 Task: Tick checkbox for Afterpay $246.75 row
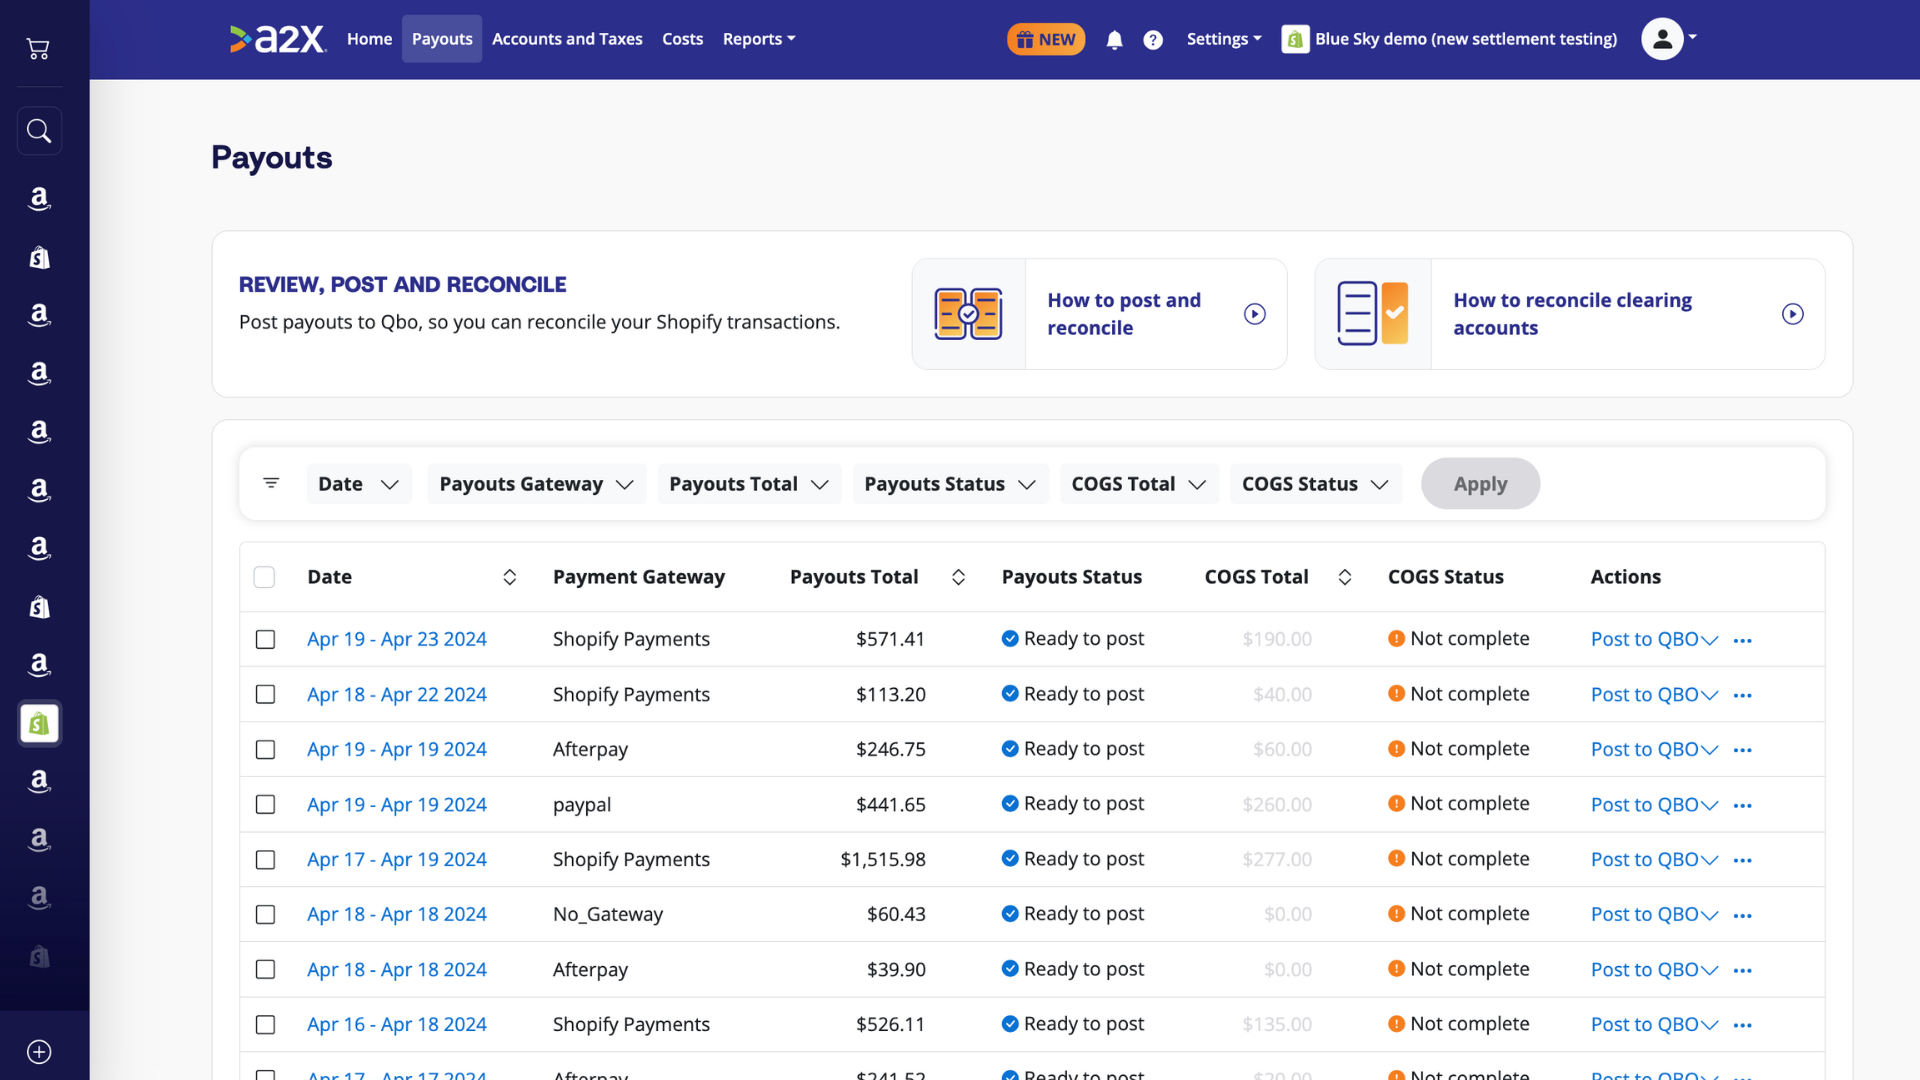(265, 749)
